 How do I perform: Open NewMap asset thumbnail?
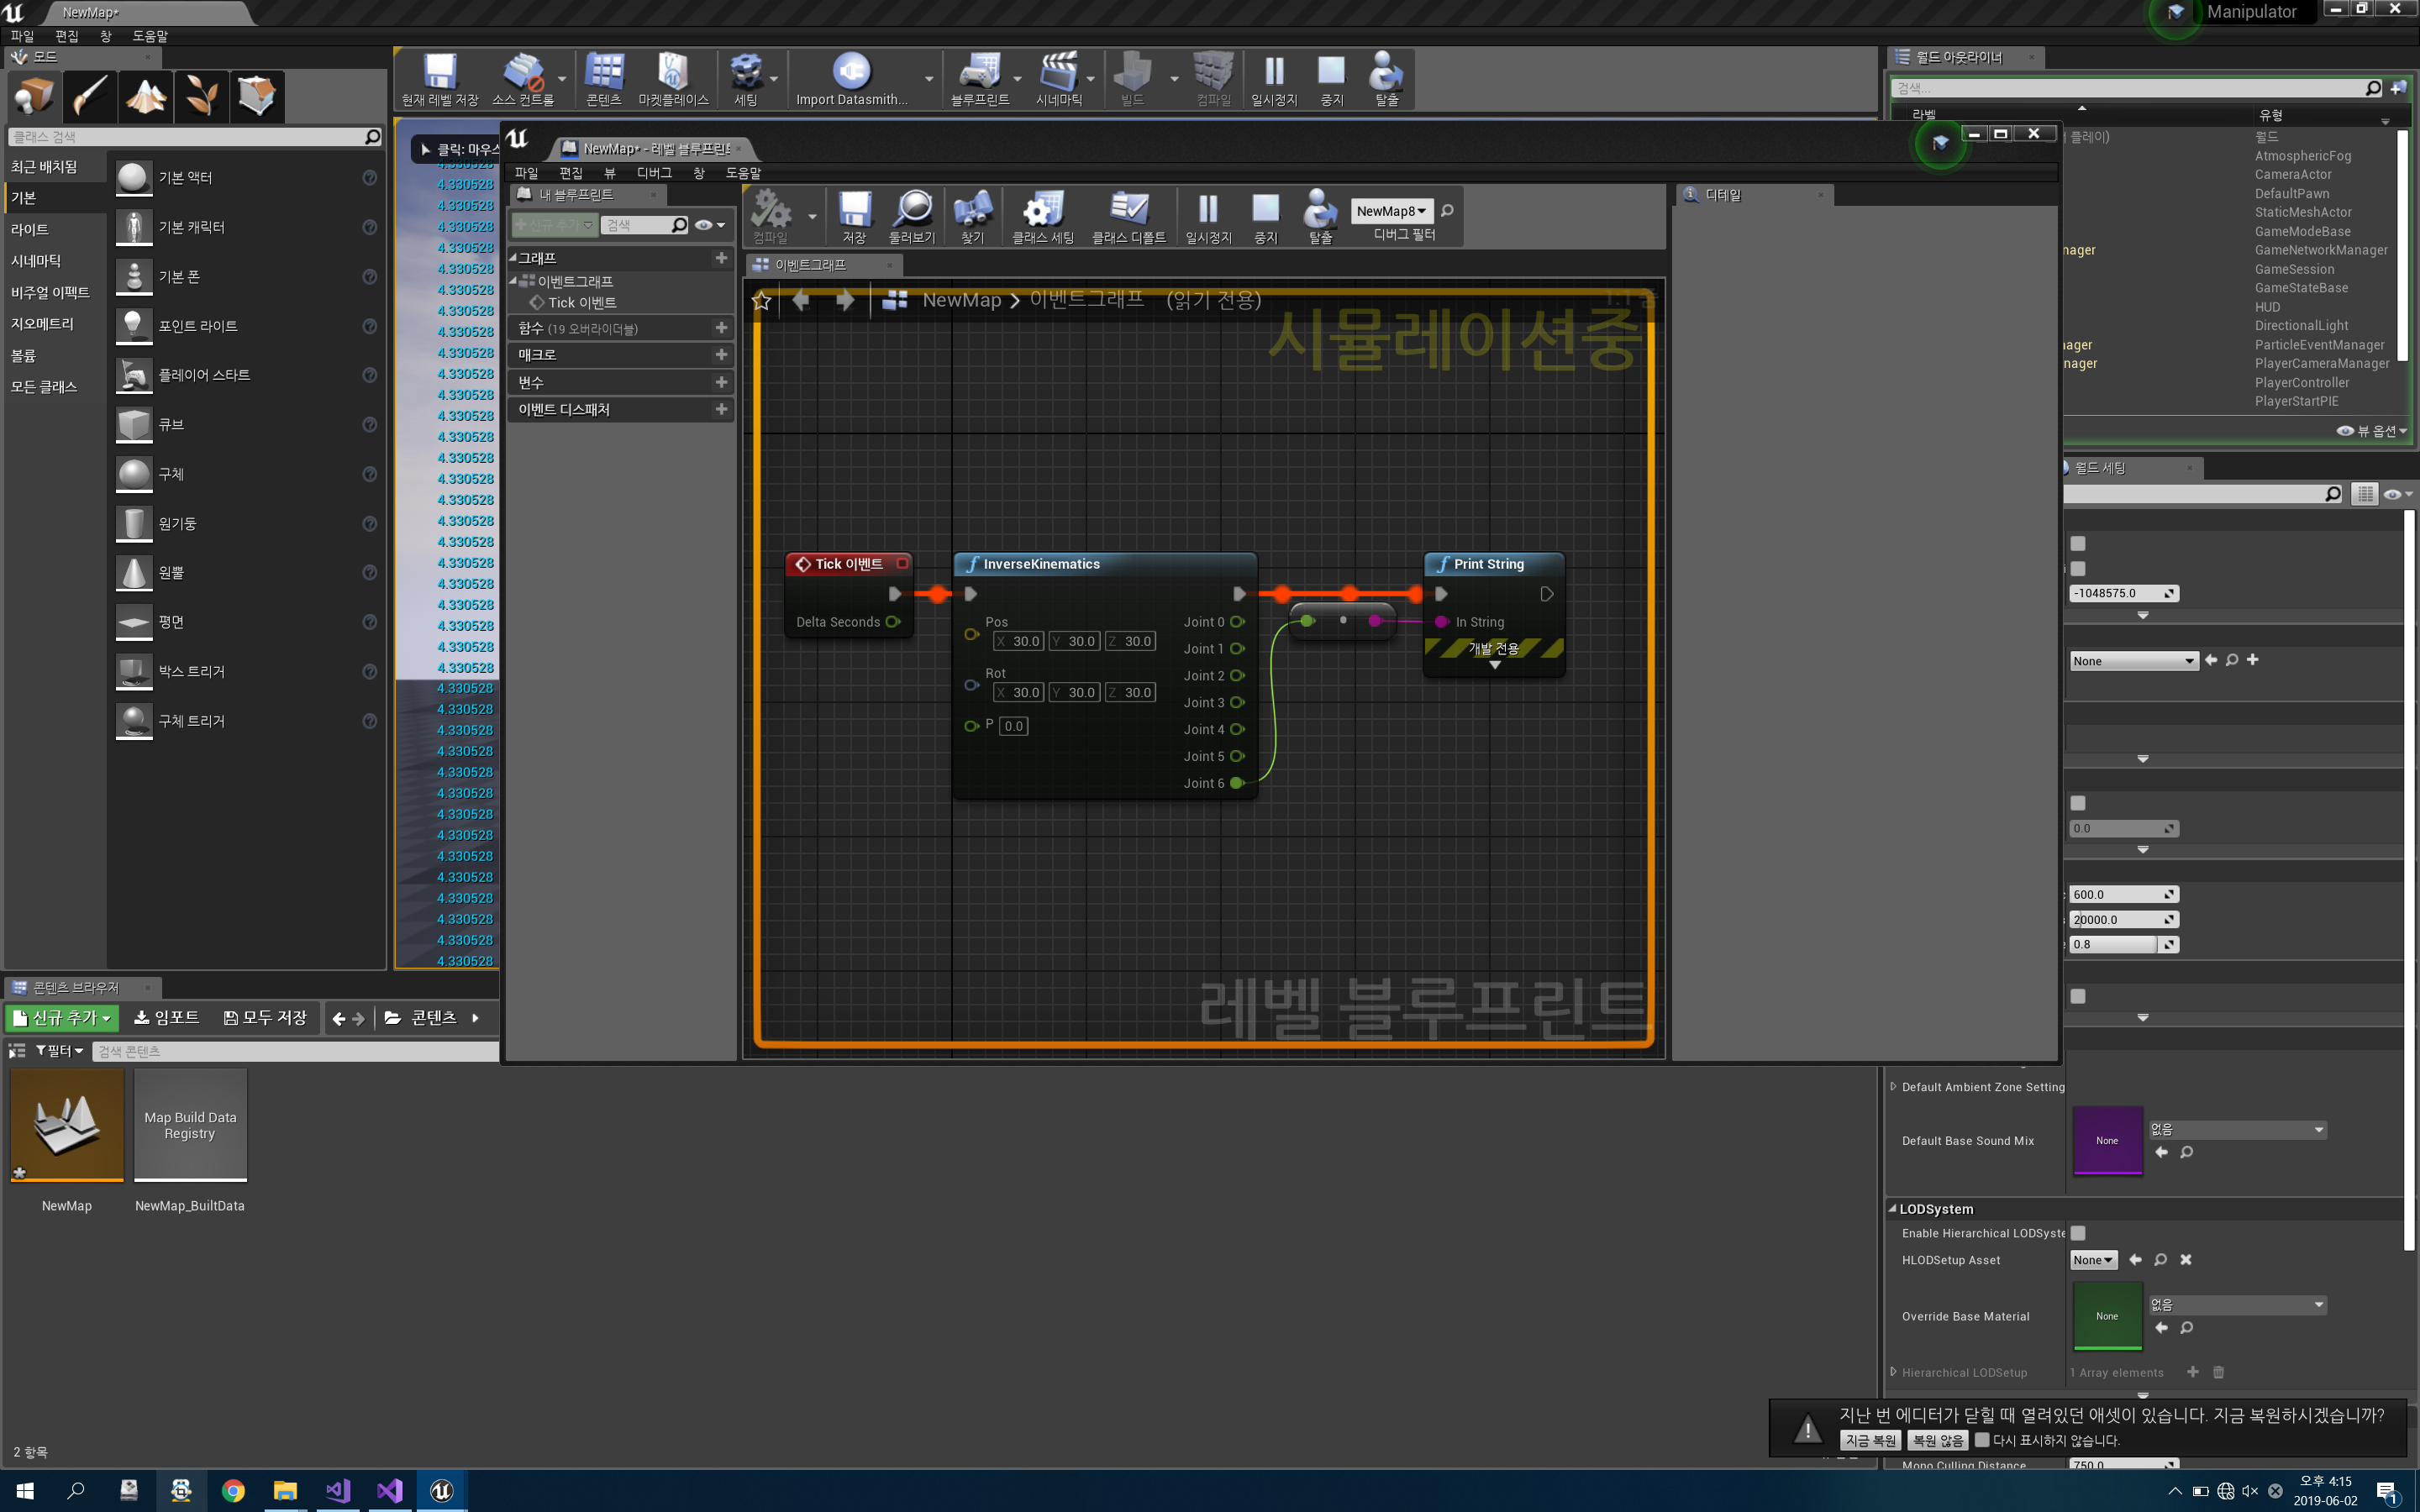(x=67, y=1125)
